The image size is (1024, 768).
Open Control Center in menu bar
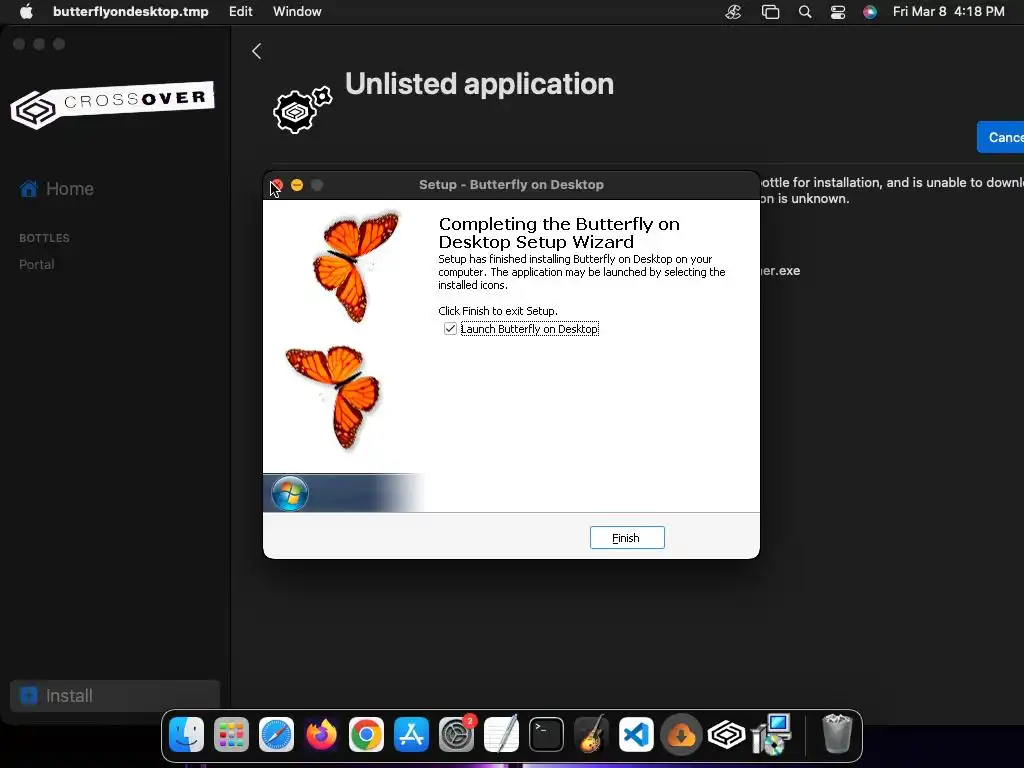click(838, 12)
